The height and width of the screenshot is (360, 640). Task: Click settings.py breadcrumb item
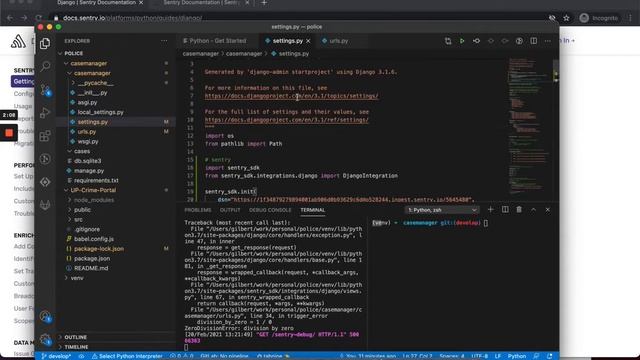tap(293, 53)
